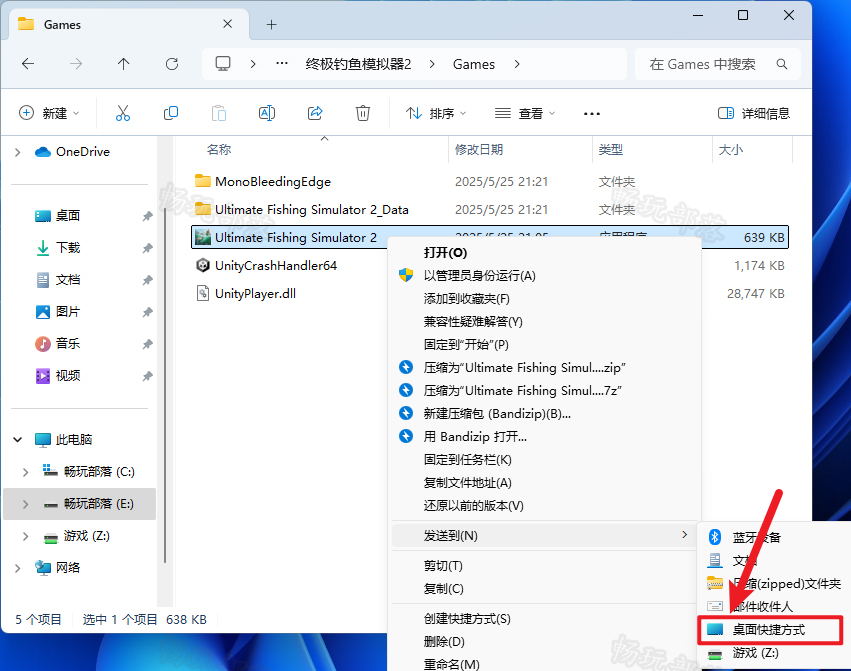Click the Ultimate Fishing Simulator 2 app icon
The width and height of the screenshot is (851, 671).
(x=203, y=237)
